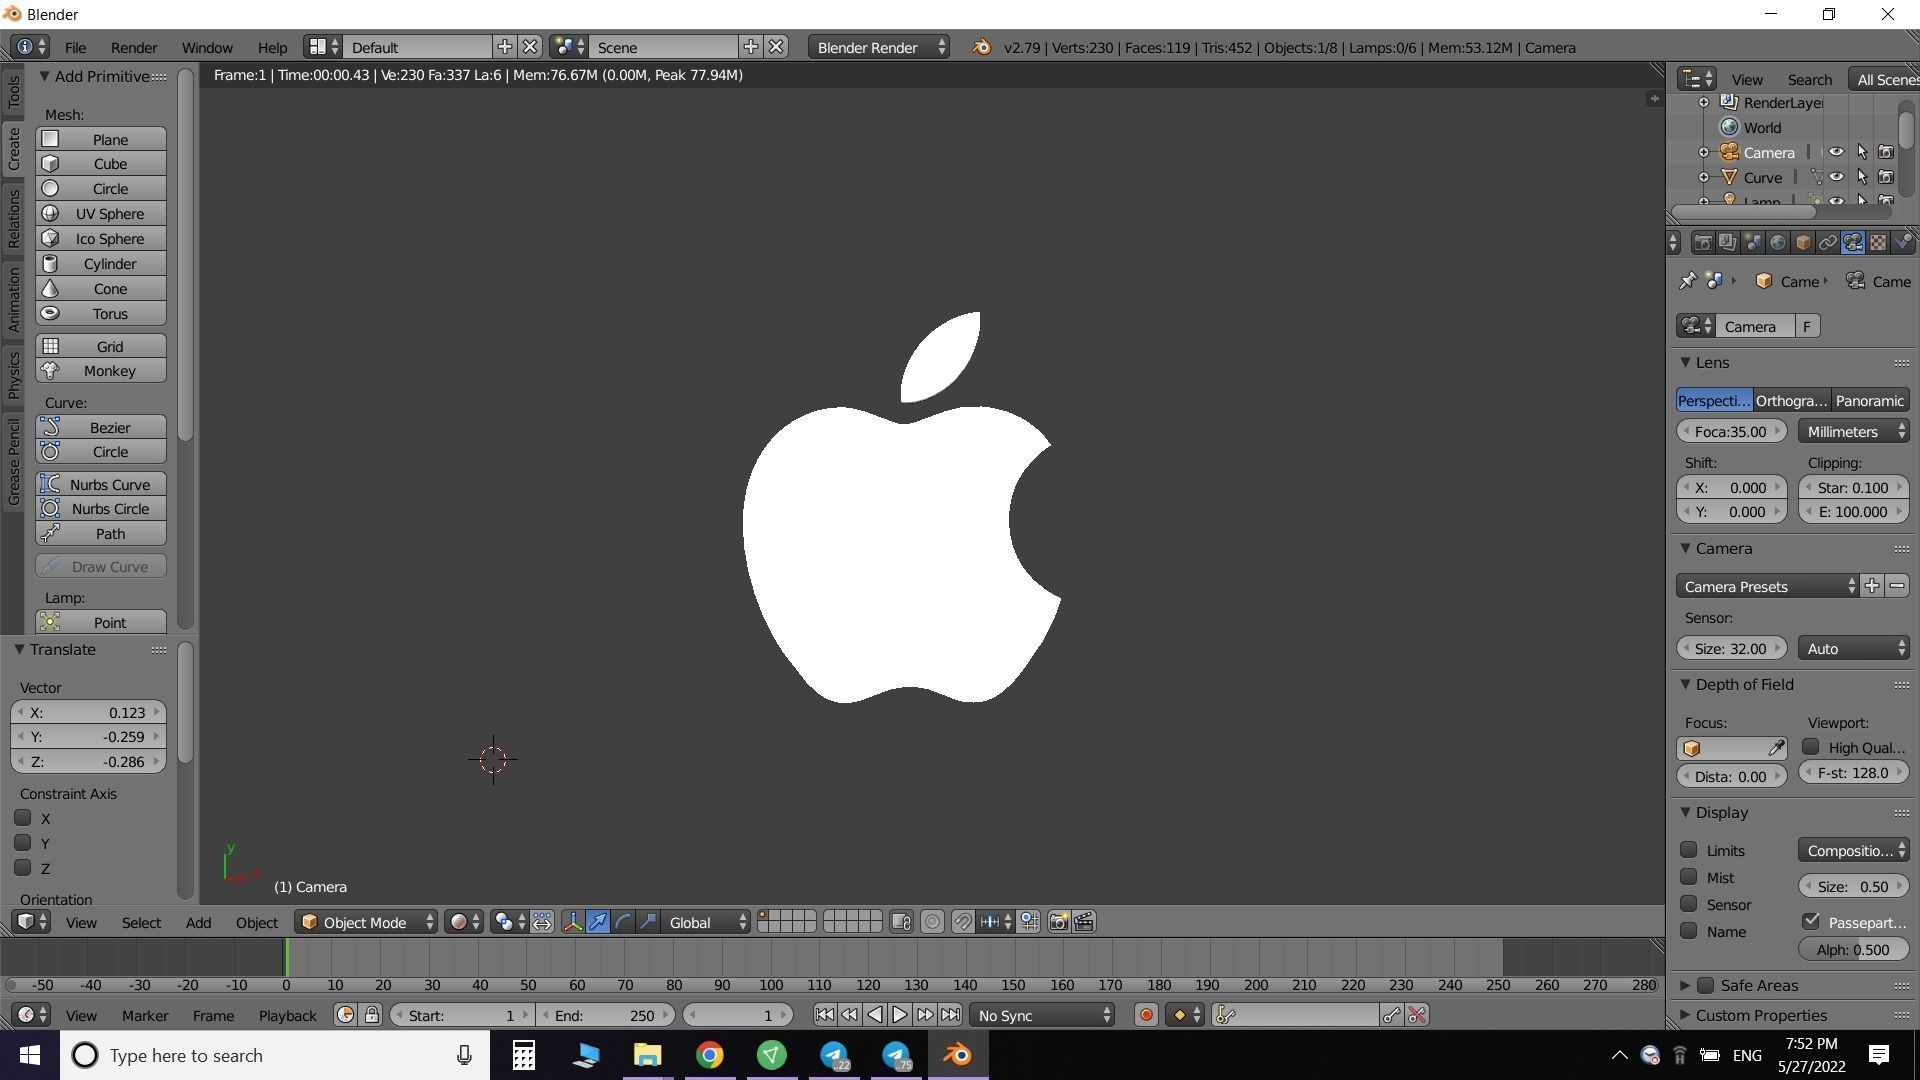
Task: Enable the Limits display checkbox
Action: coord(1689,850)
